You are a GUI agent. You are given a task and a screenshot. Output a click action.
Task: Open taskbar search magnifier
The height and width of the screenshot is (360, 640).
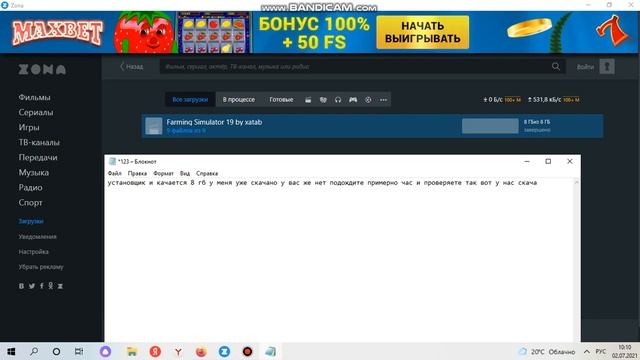pos(34,351)
